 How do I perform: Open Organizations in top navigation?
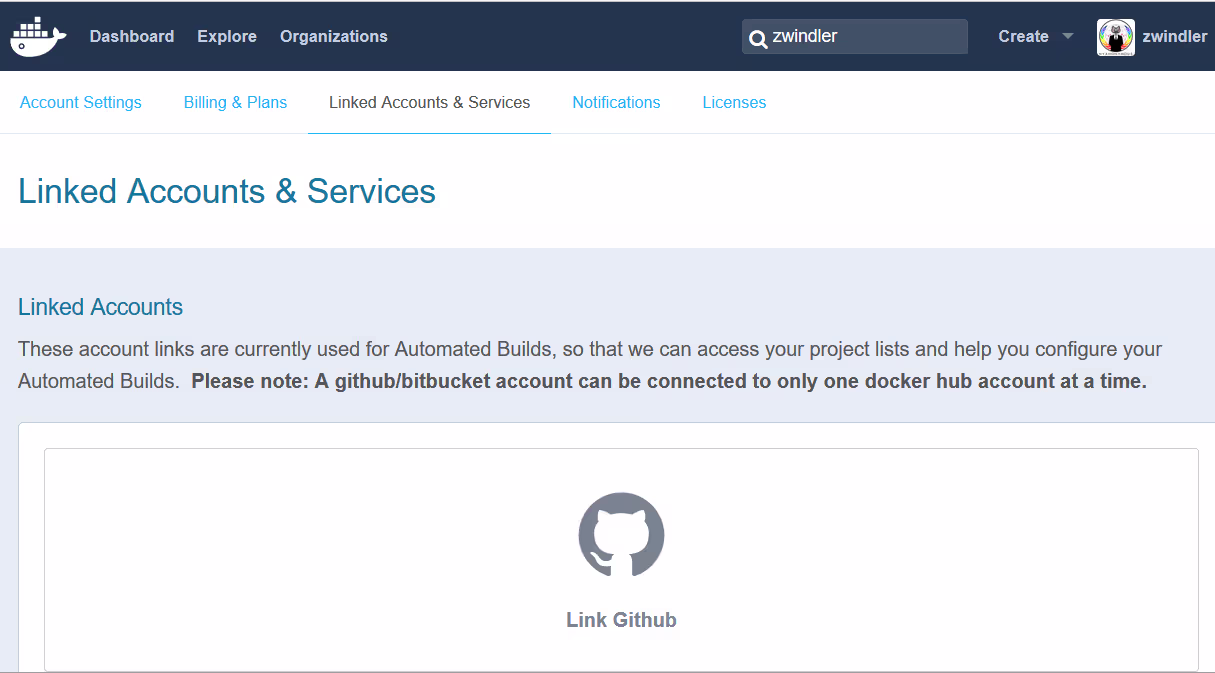(334, 36)
